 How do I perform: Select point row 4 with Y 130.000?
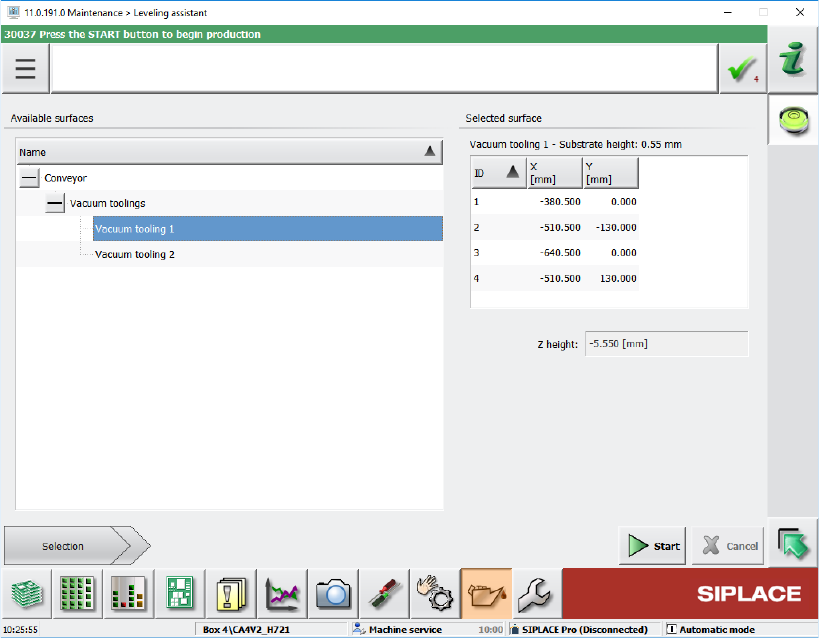(x=555, y=279)
